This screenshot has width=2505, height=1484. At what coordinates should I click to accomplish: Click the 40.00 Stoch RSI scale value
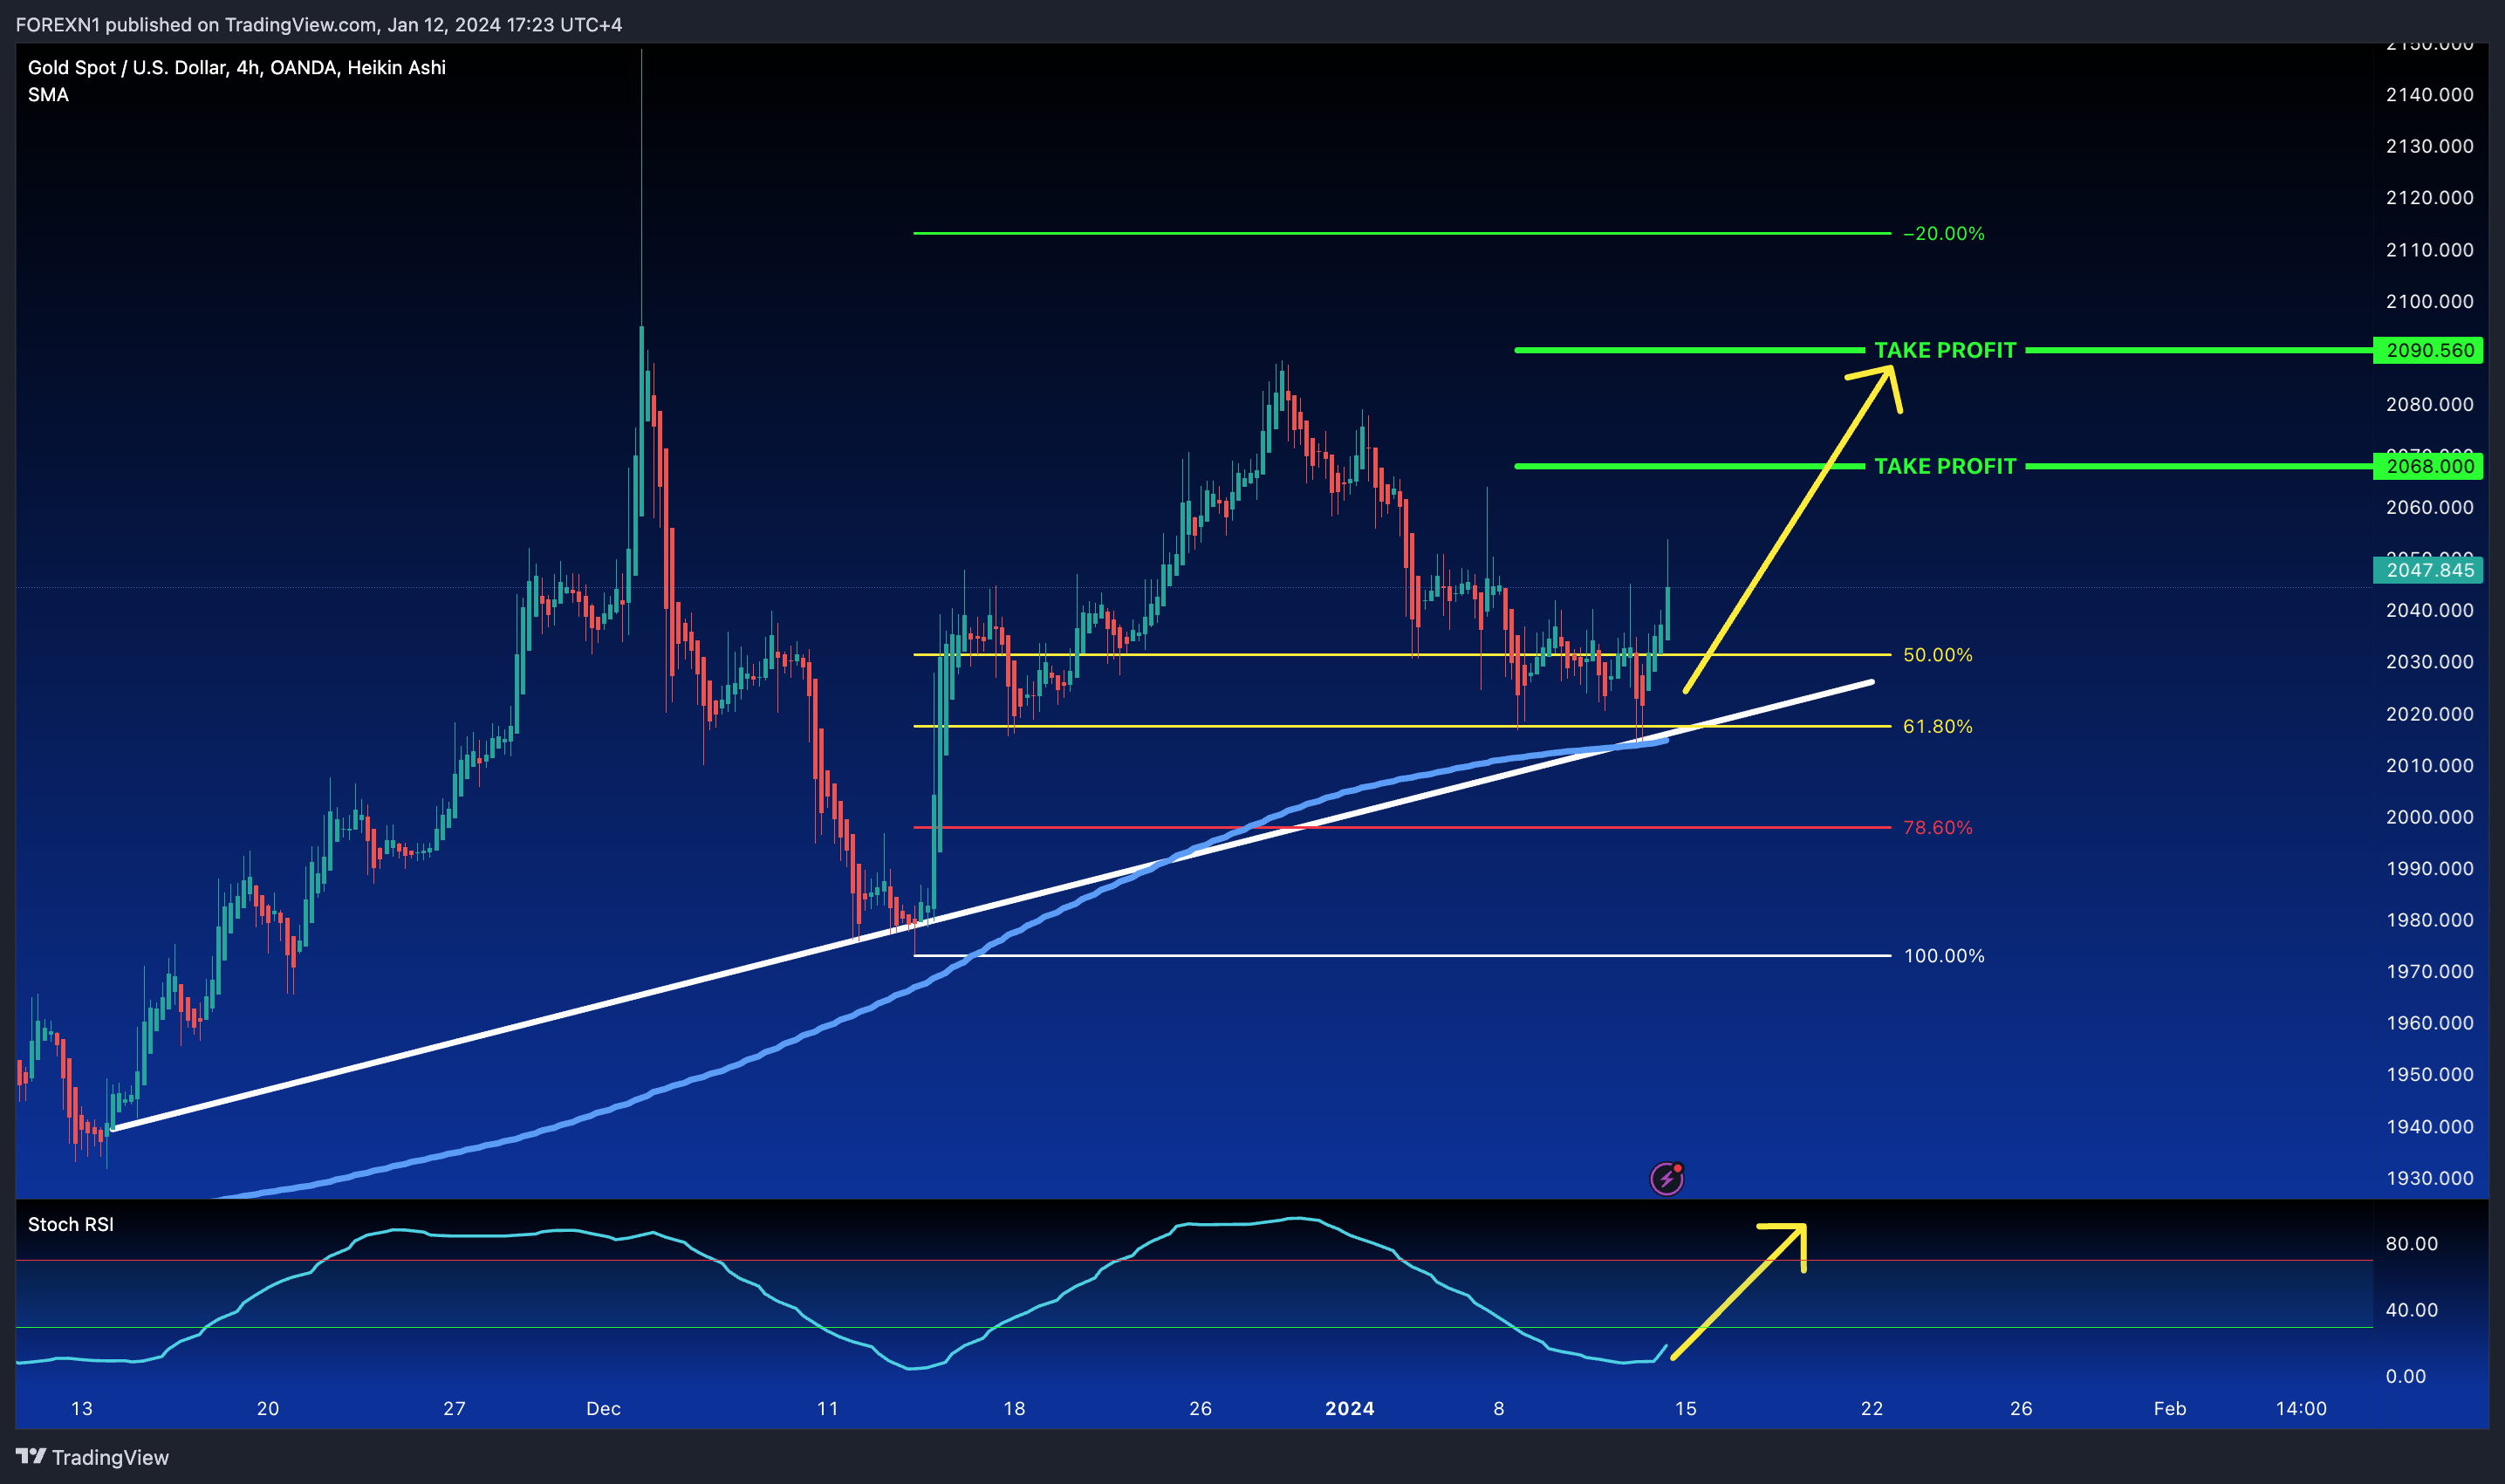click(x=2411, y=1309)
